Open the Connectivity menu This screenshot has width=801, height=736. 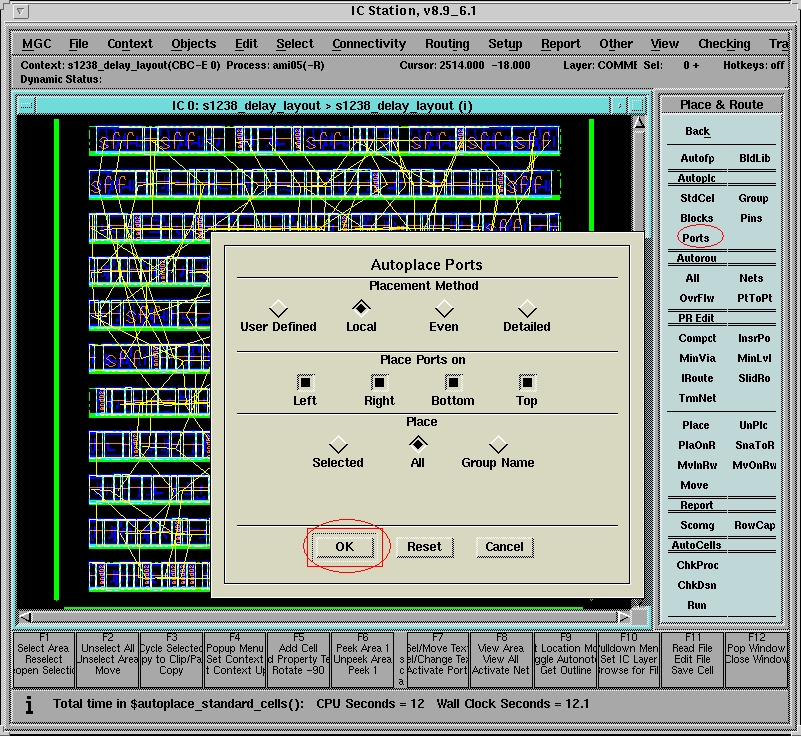click(369, 44)
